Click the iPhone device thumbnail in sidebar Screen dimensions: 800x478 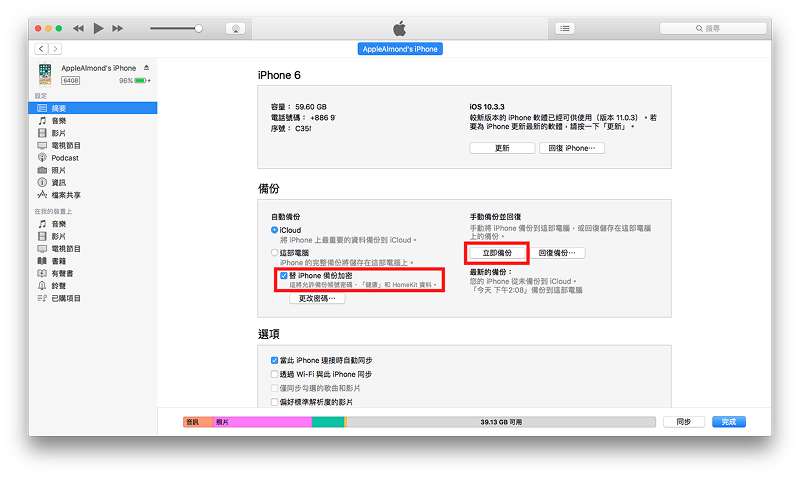point(45,74)
